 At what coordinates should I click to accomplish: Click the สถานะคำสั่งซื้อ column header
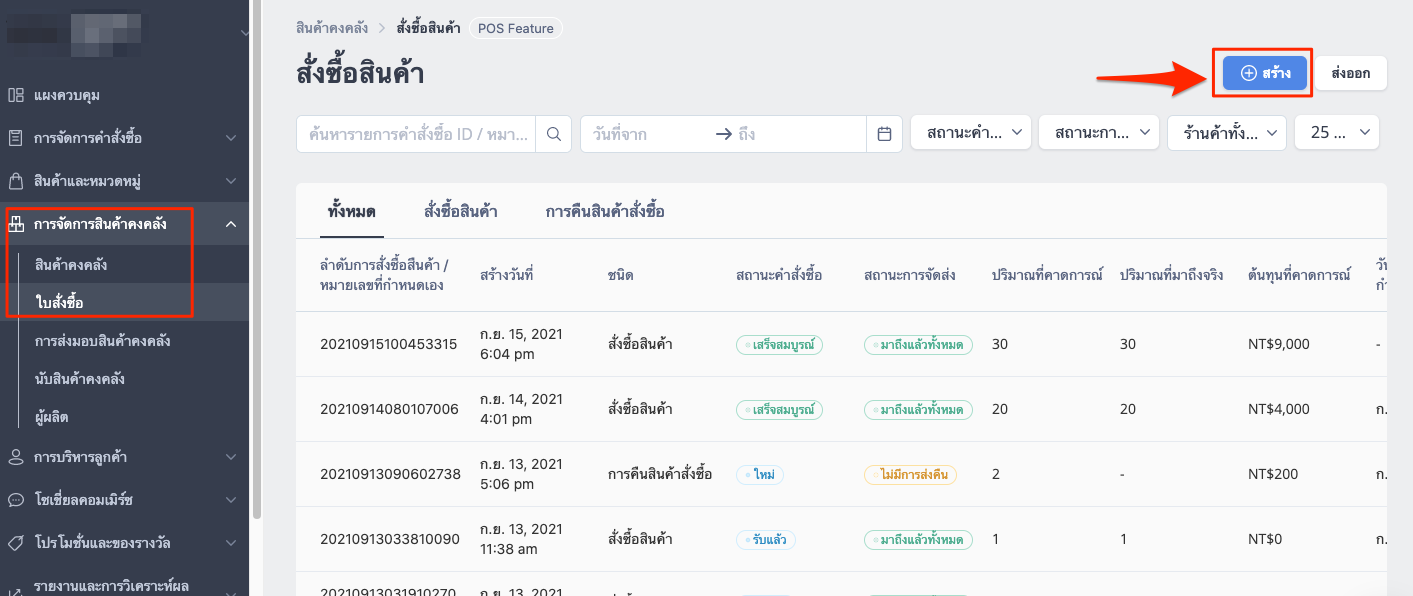(x=779, y=274)
